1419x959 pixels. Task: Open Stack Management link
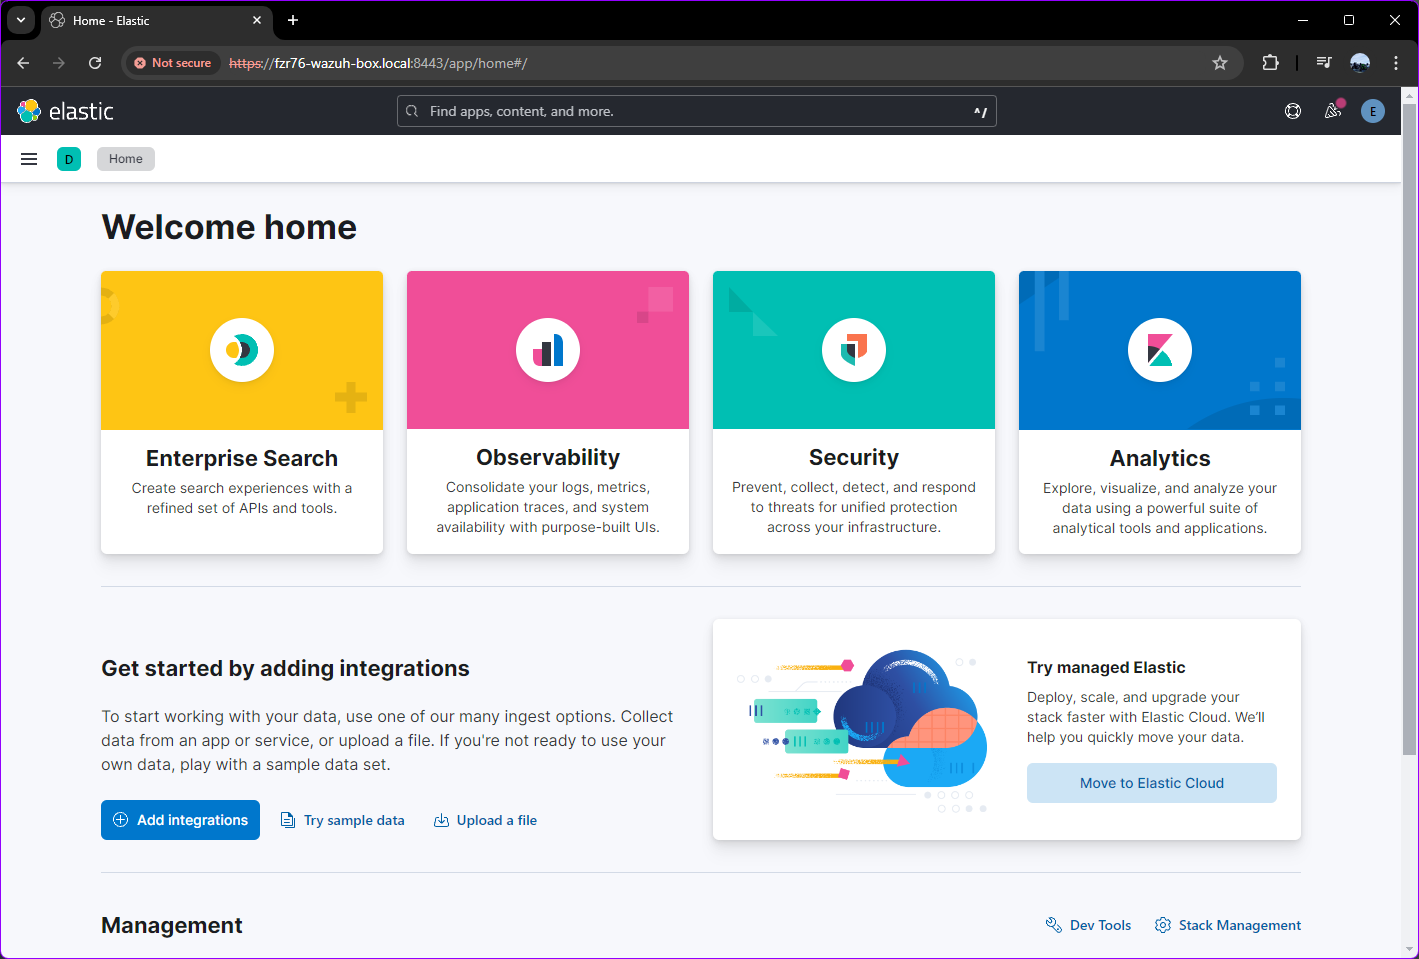tap(1228, 925)
